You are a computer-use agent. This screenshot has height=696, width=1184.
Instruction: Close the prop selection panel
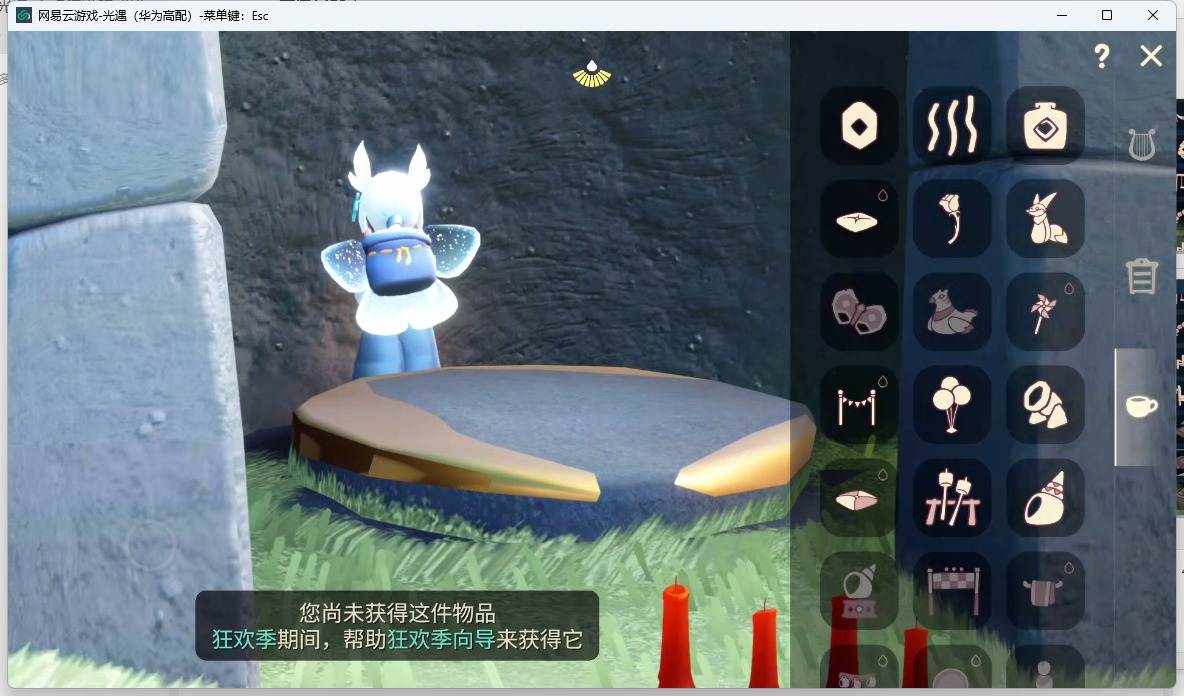coord(1152,56)
